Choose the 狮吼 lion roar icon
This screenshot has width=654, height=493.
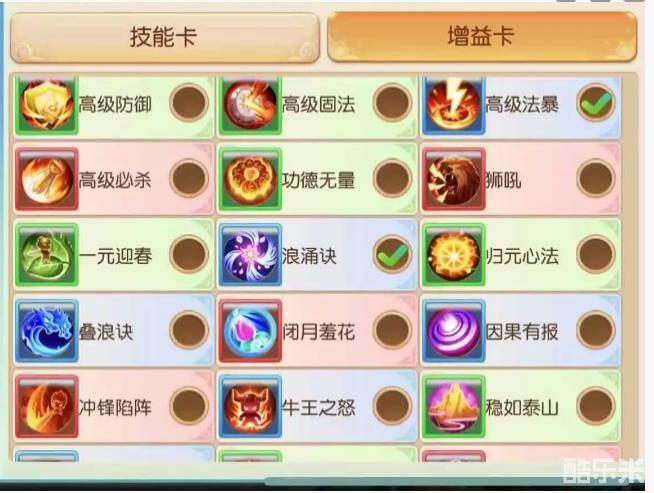click(x=454, y=179)
